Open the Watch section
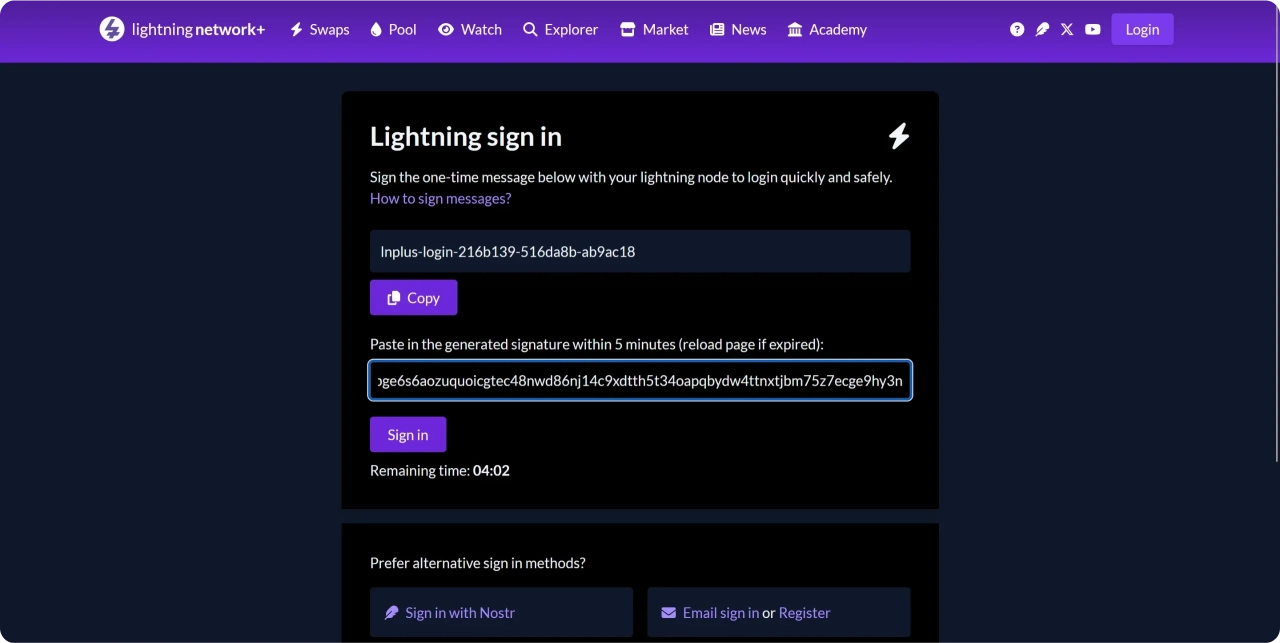This screenshot has height=643, width=1280. point(470,29)
